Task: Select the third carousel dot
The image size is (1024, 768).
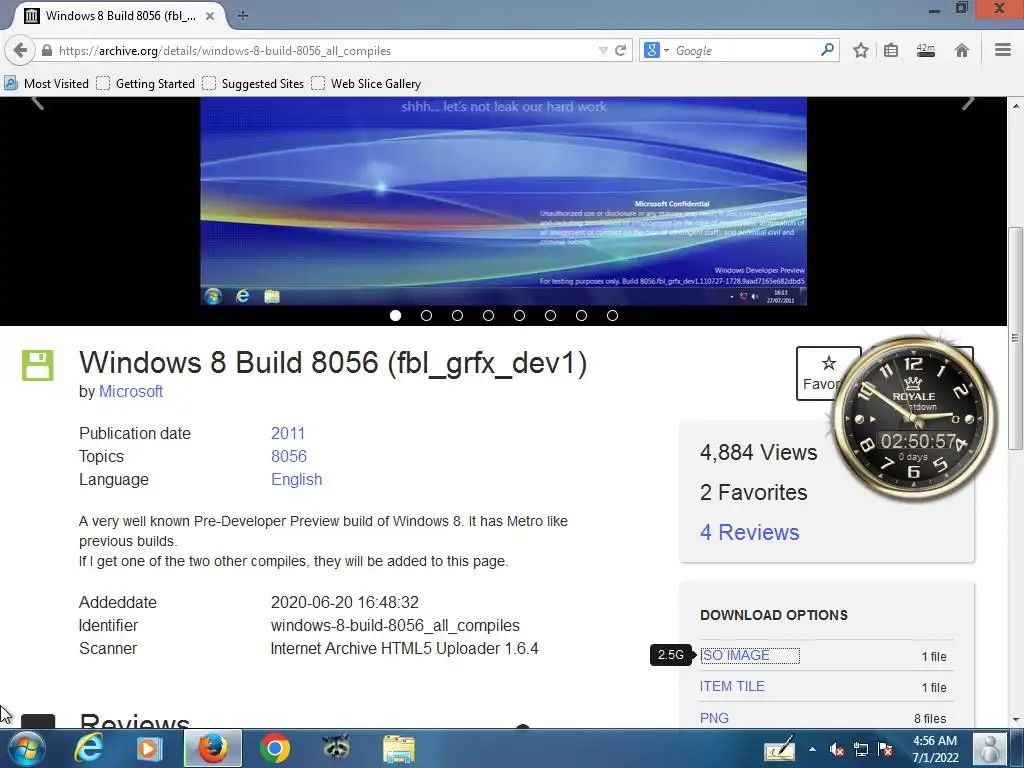Action: (457, 315)
